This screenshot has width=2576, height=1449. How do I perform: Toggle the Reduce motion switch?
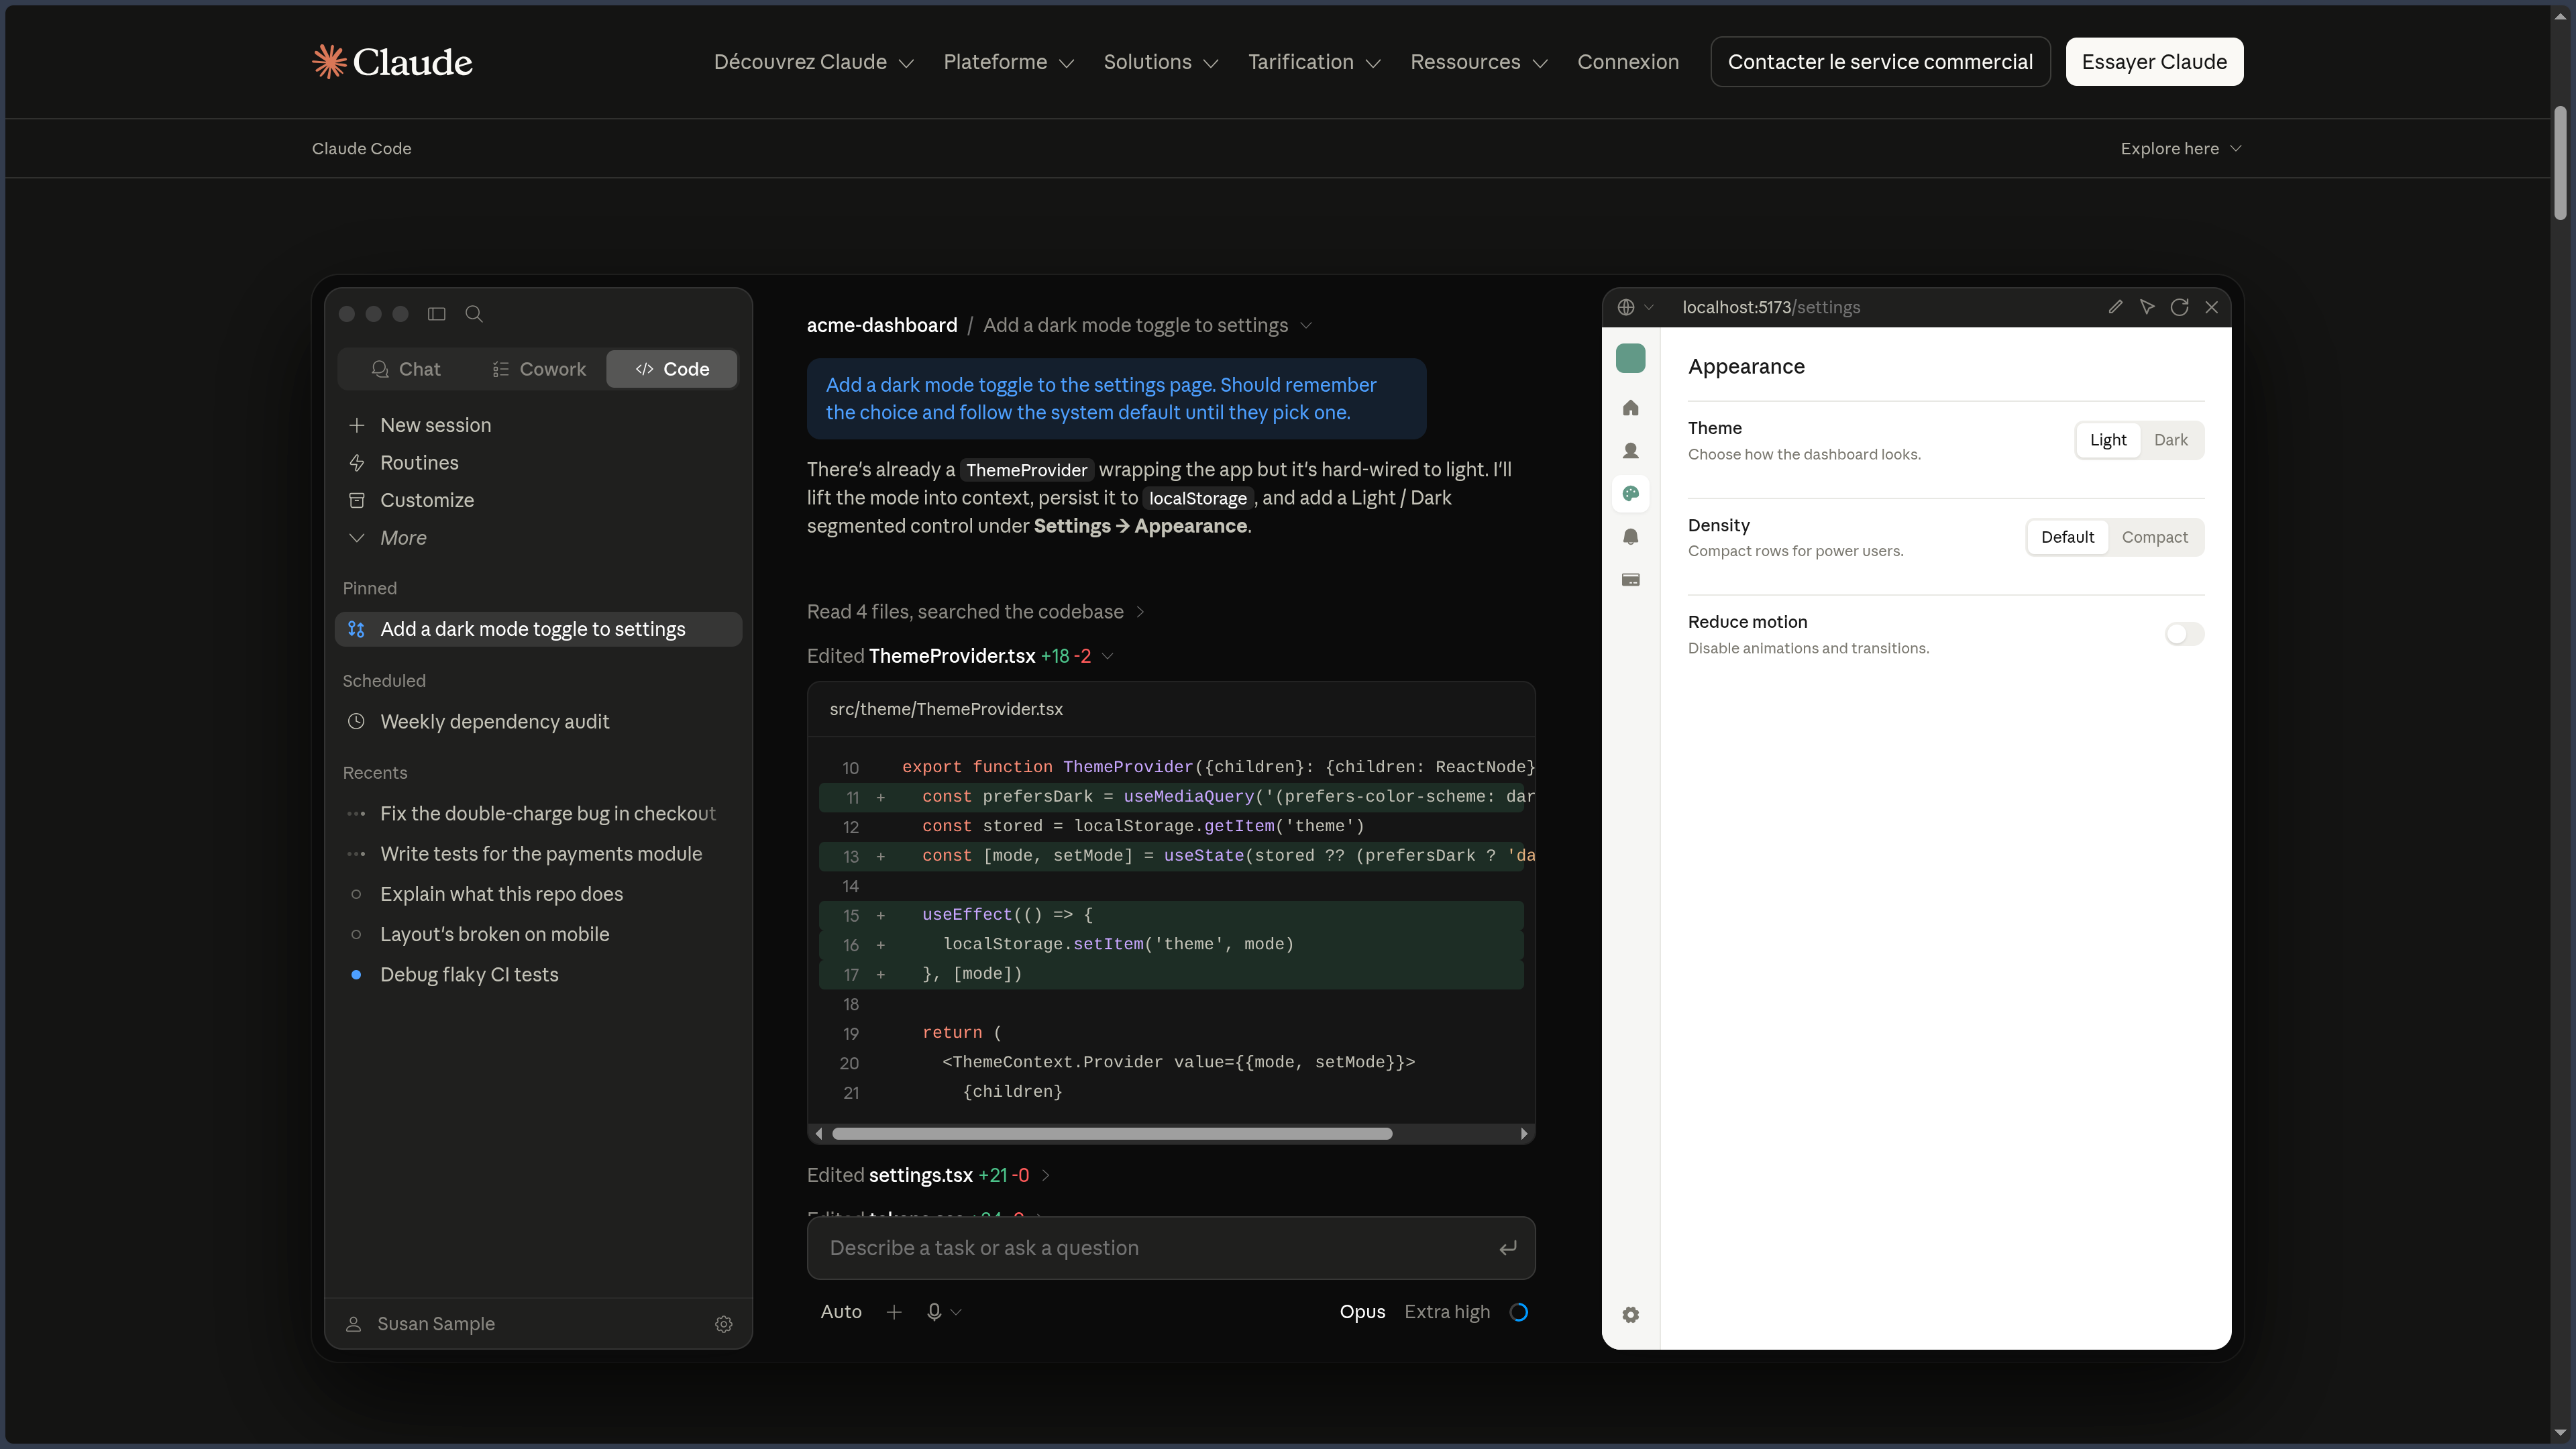coord(2184,634)
